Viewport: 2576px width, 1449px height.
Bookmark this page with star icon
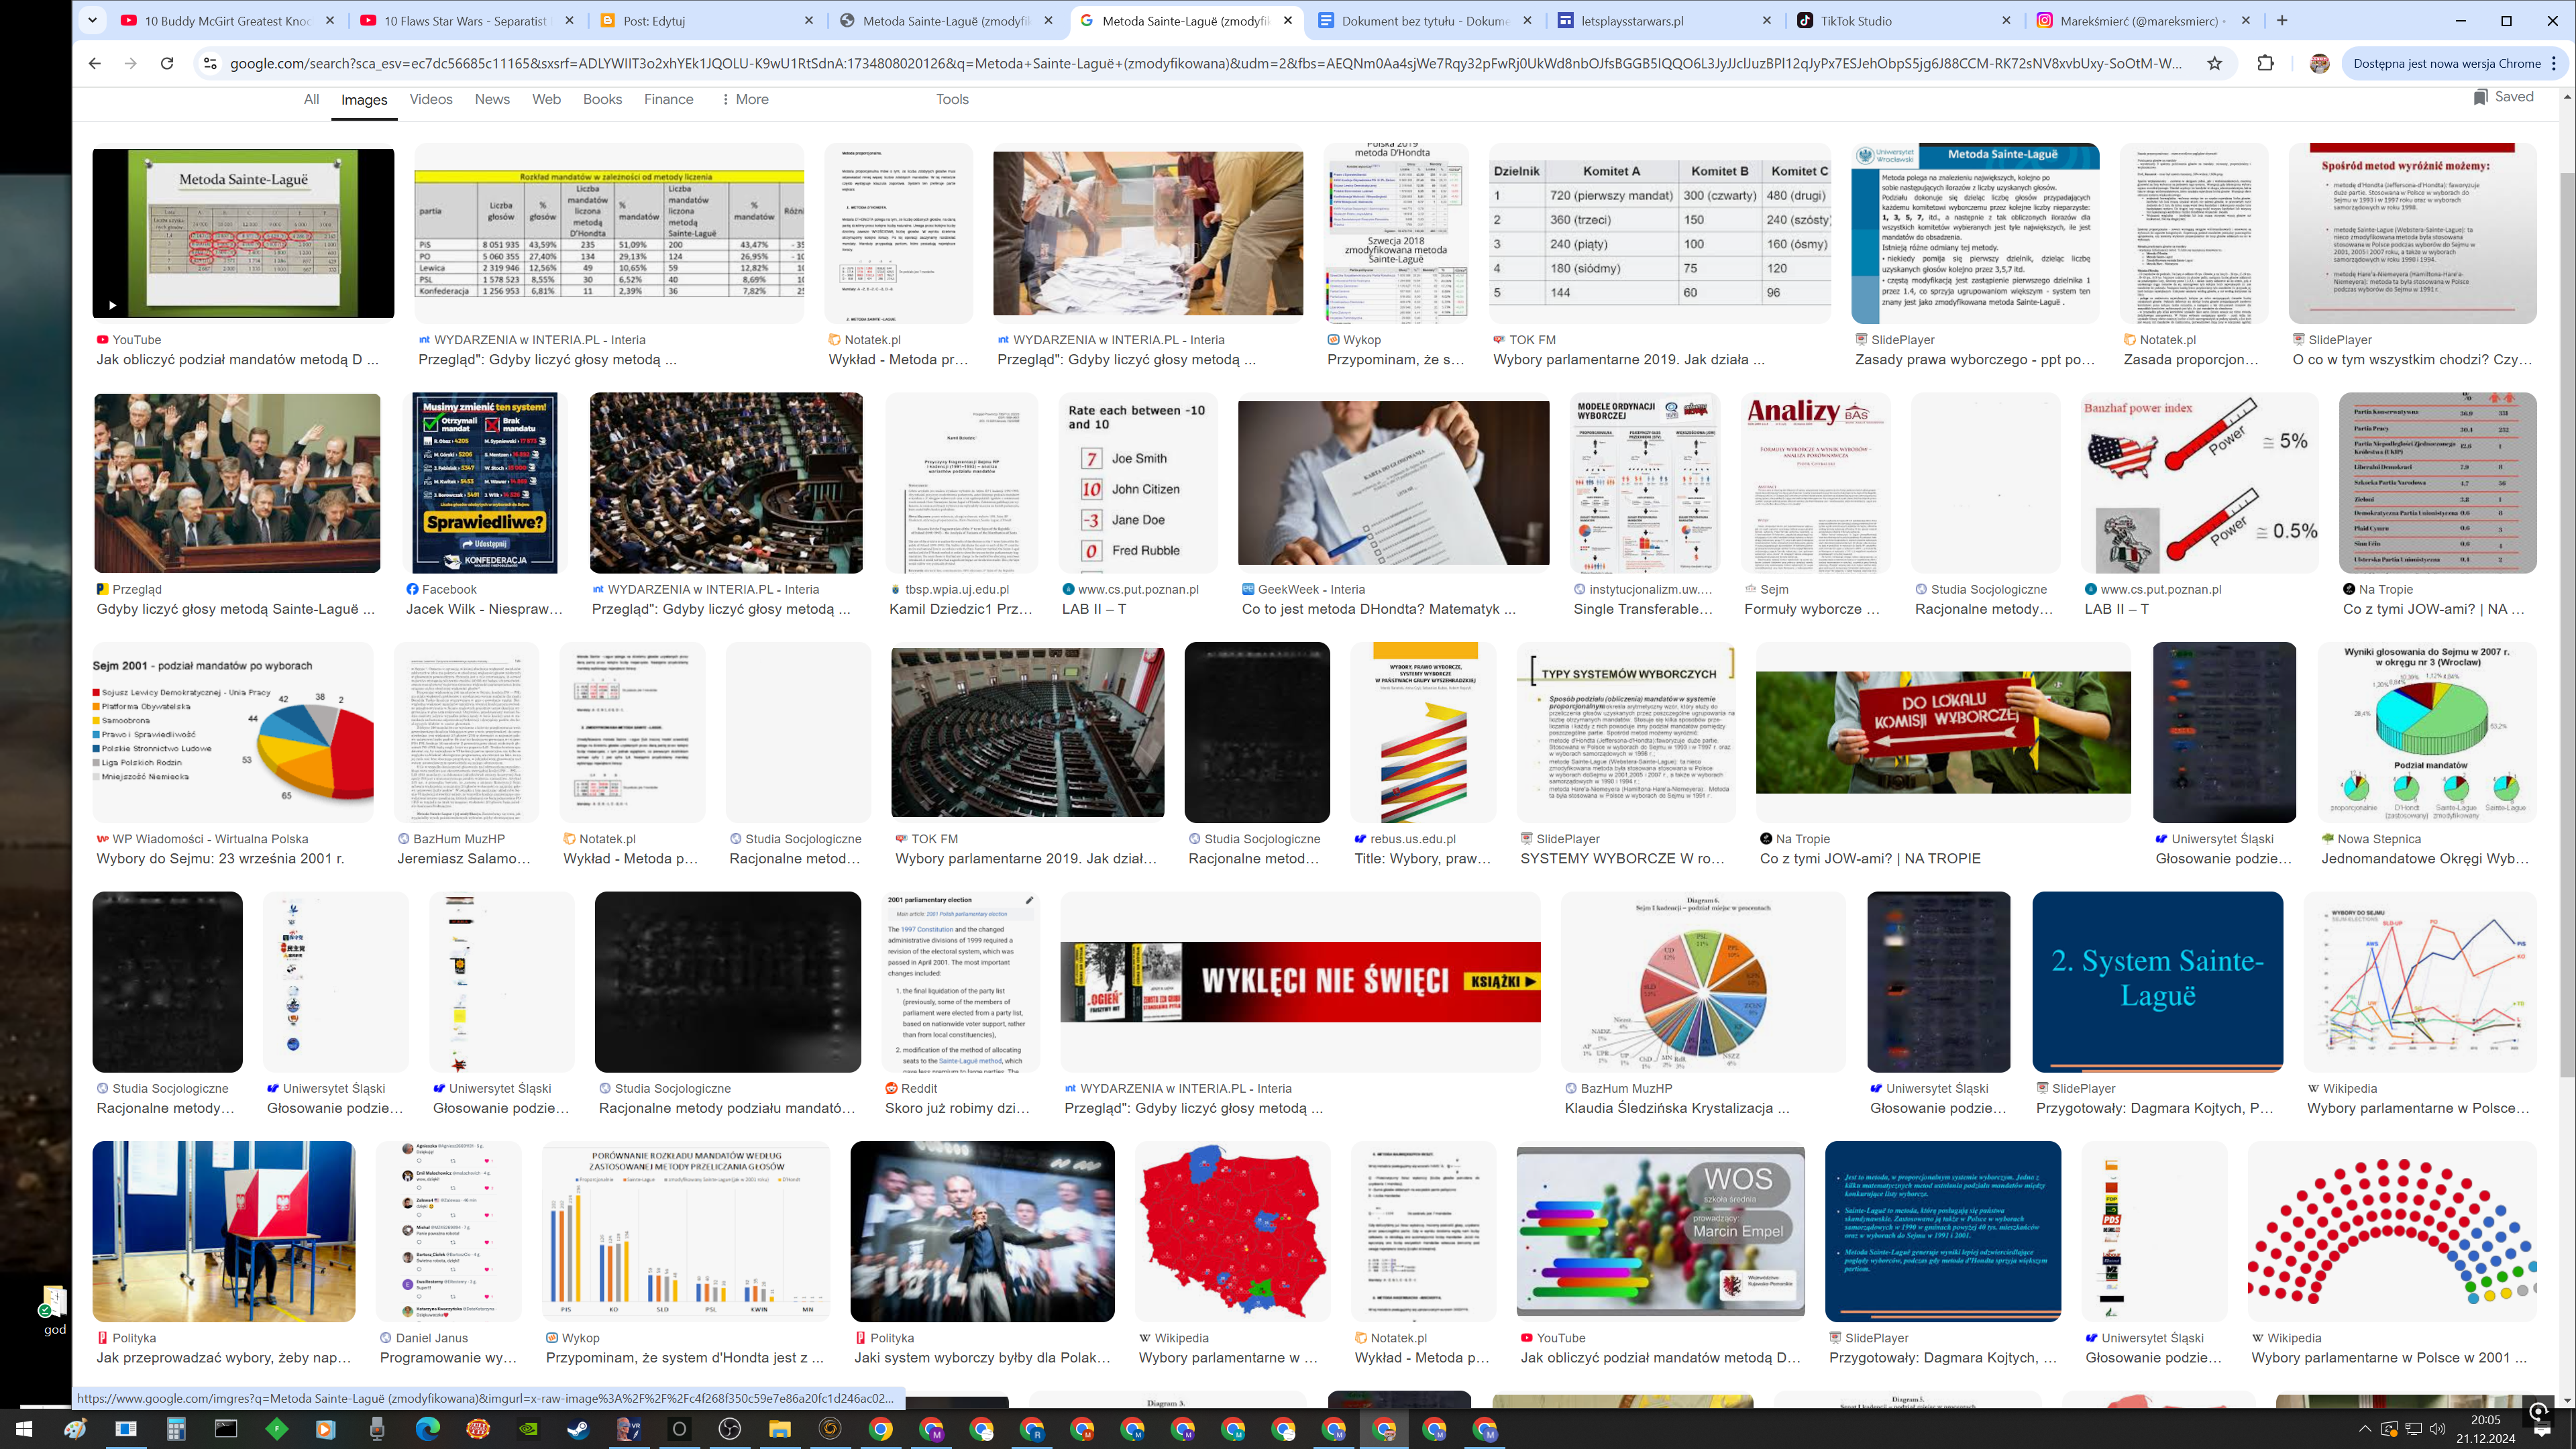pyautogui.click(x=2215, y=63)
